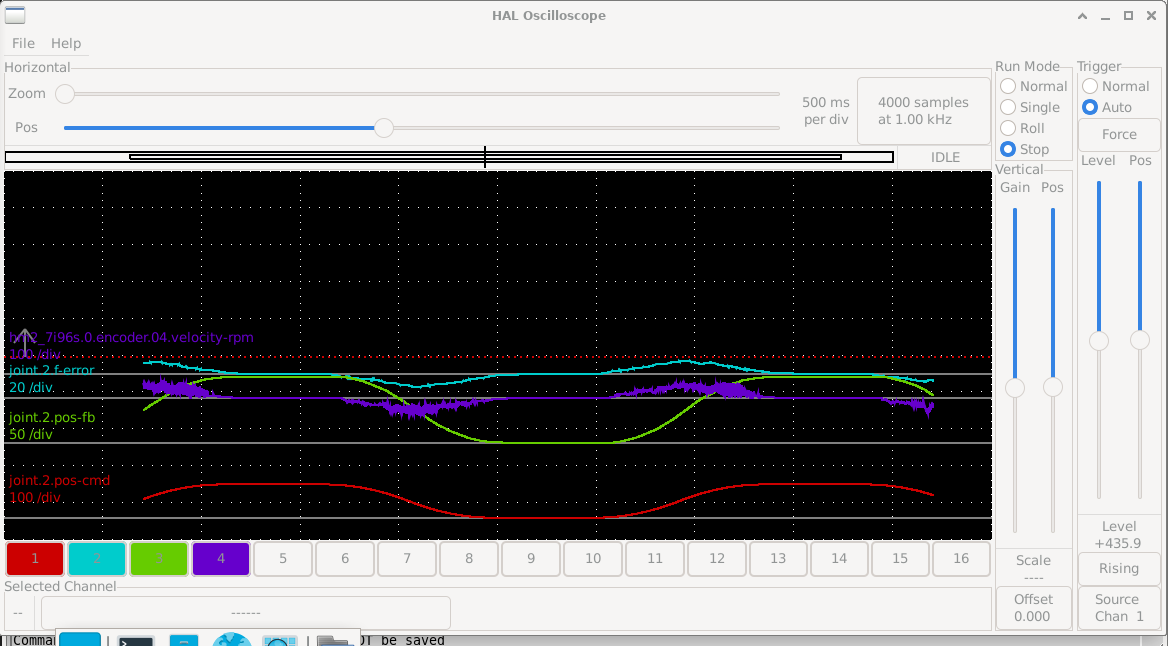Select channel 6 button
1168x646 pixels.
(x=345, y=558)
